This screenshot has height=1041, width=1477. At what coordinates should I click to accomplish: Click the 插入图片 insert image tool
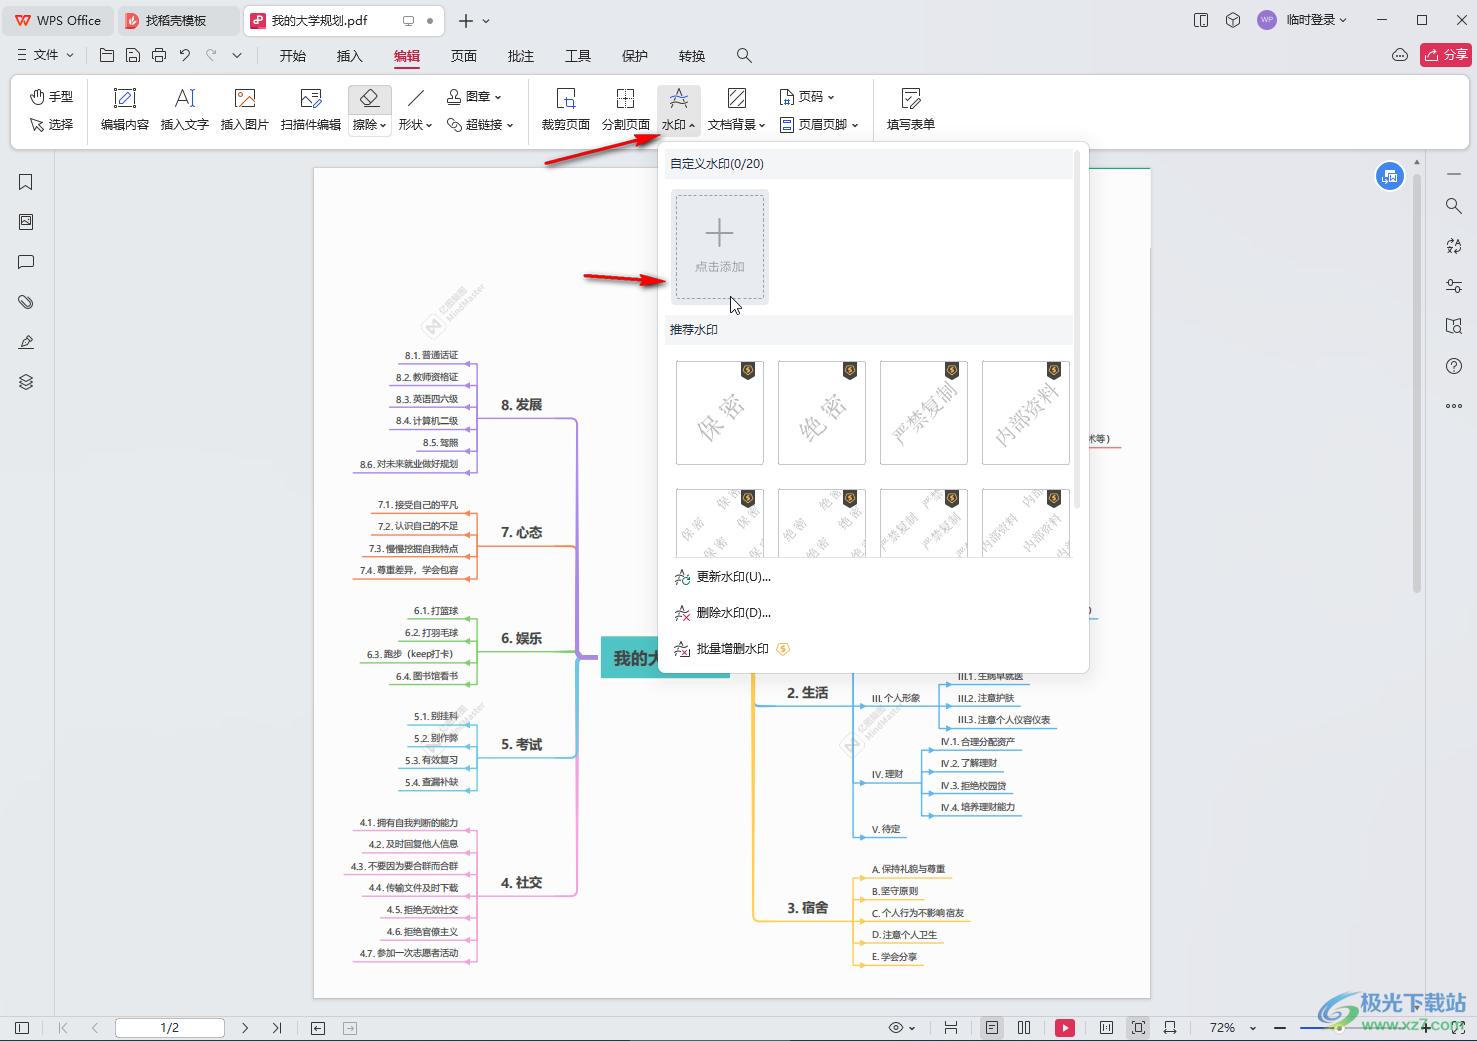pos(245,110)
